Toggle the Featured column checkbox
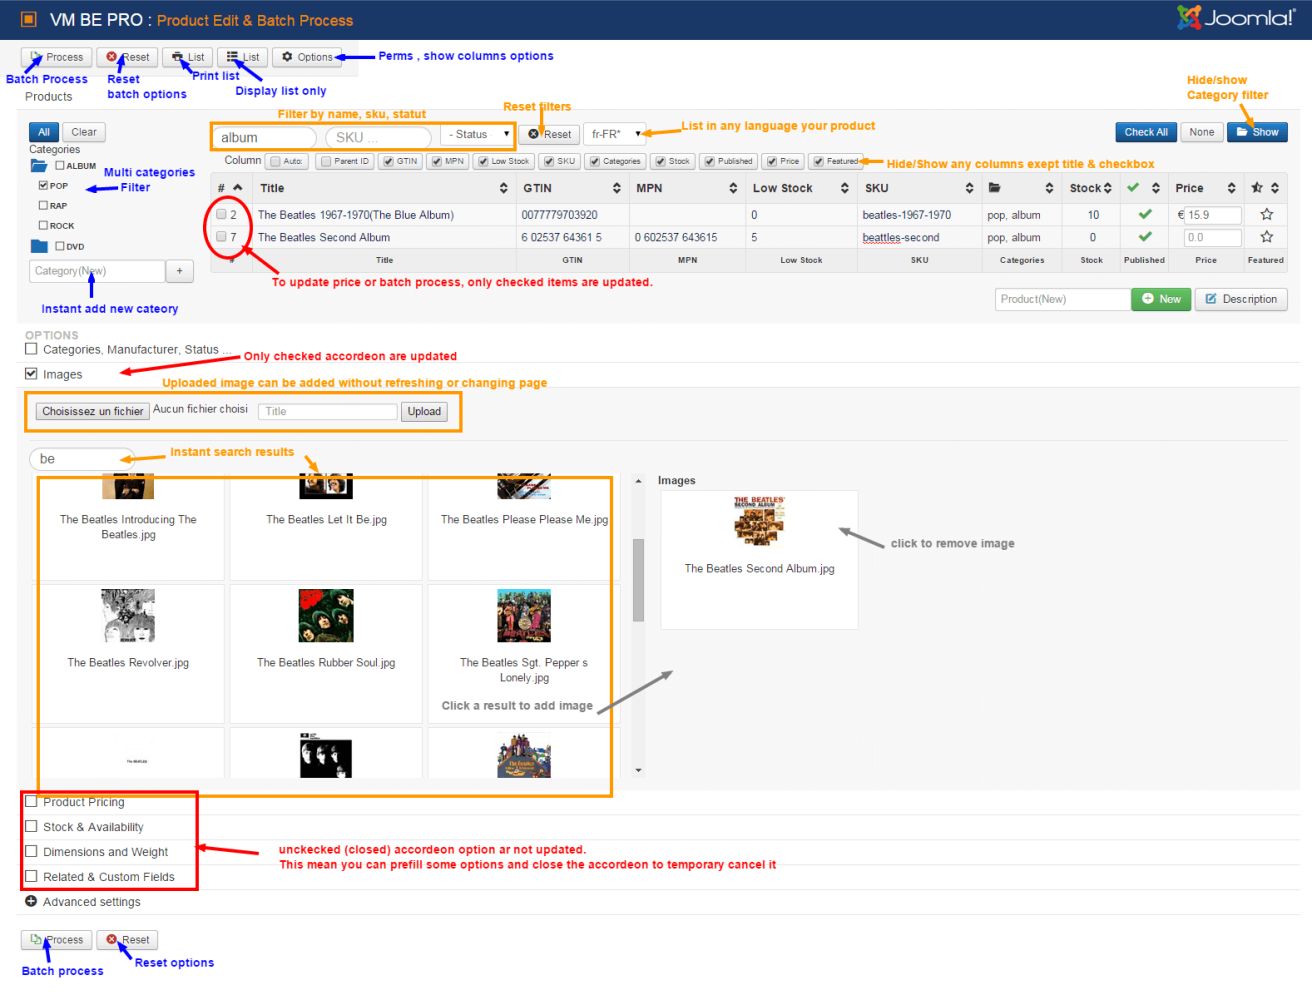This screenshot has width=1312, height=1000. tap(818, 161)
